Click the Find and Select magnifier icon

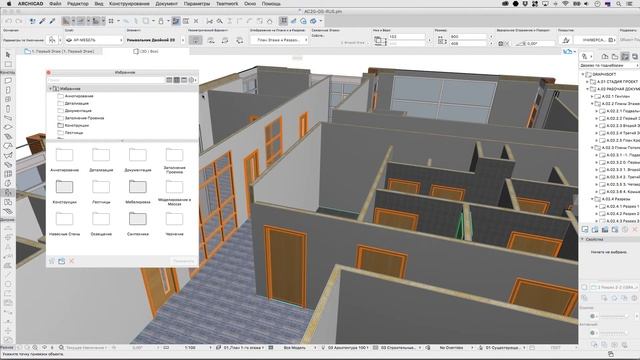click(x=220, y=21)
